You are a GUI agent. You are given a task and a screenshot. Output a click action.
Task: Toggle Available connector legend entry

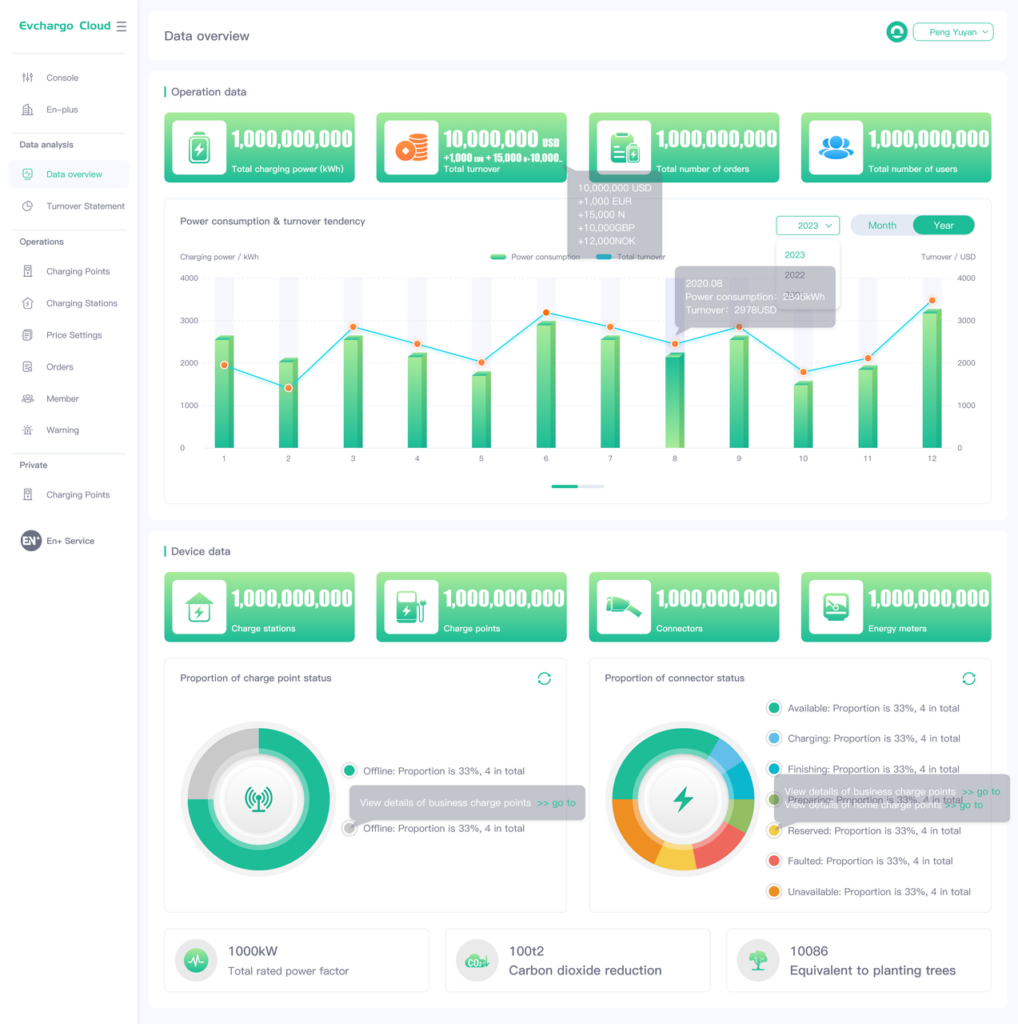point(863,709)
